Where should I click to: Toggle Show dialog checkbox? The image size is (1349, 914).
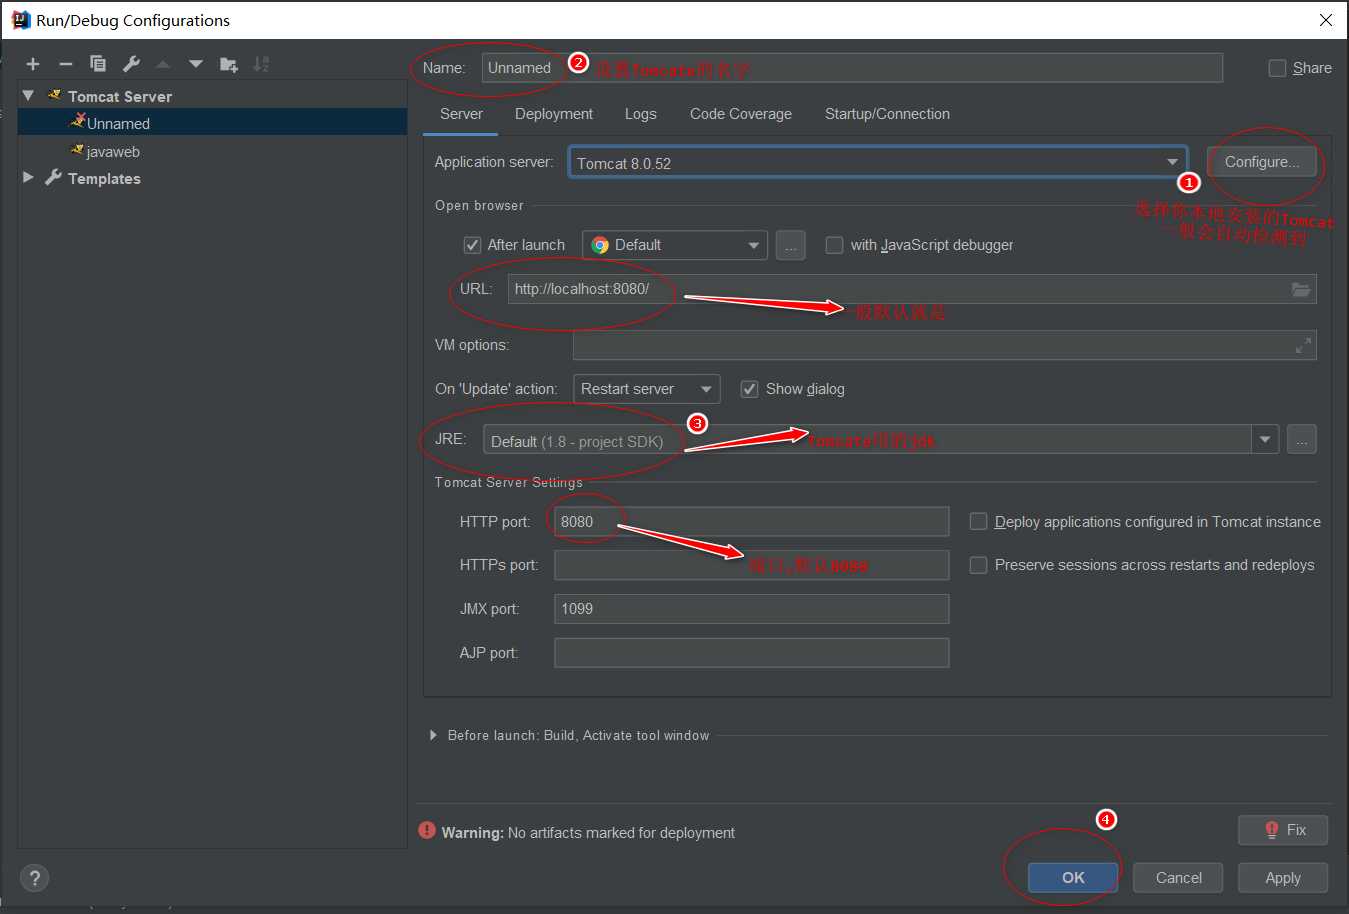point(749,389)
